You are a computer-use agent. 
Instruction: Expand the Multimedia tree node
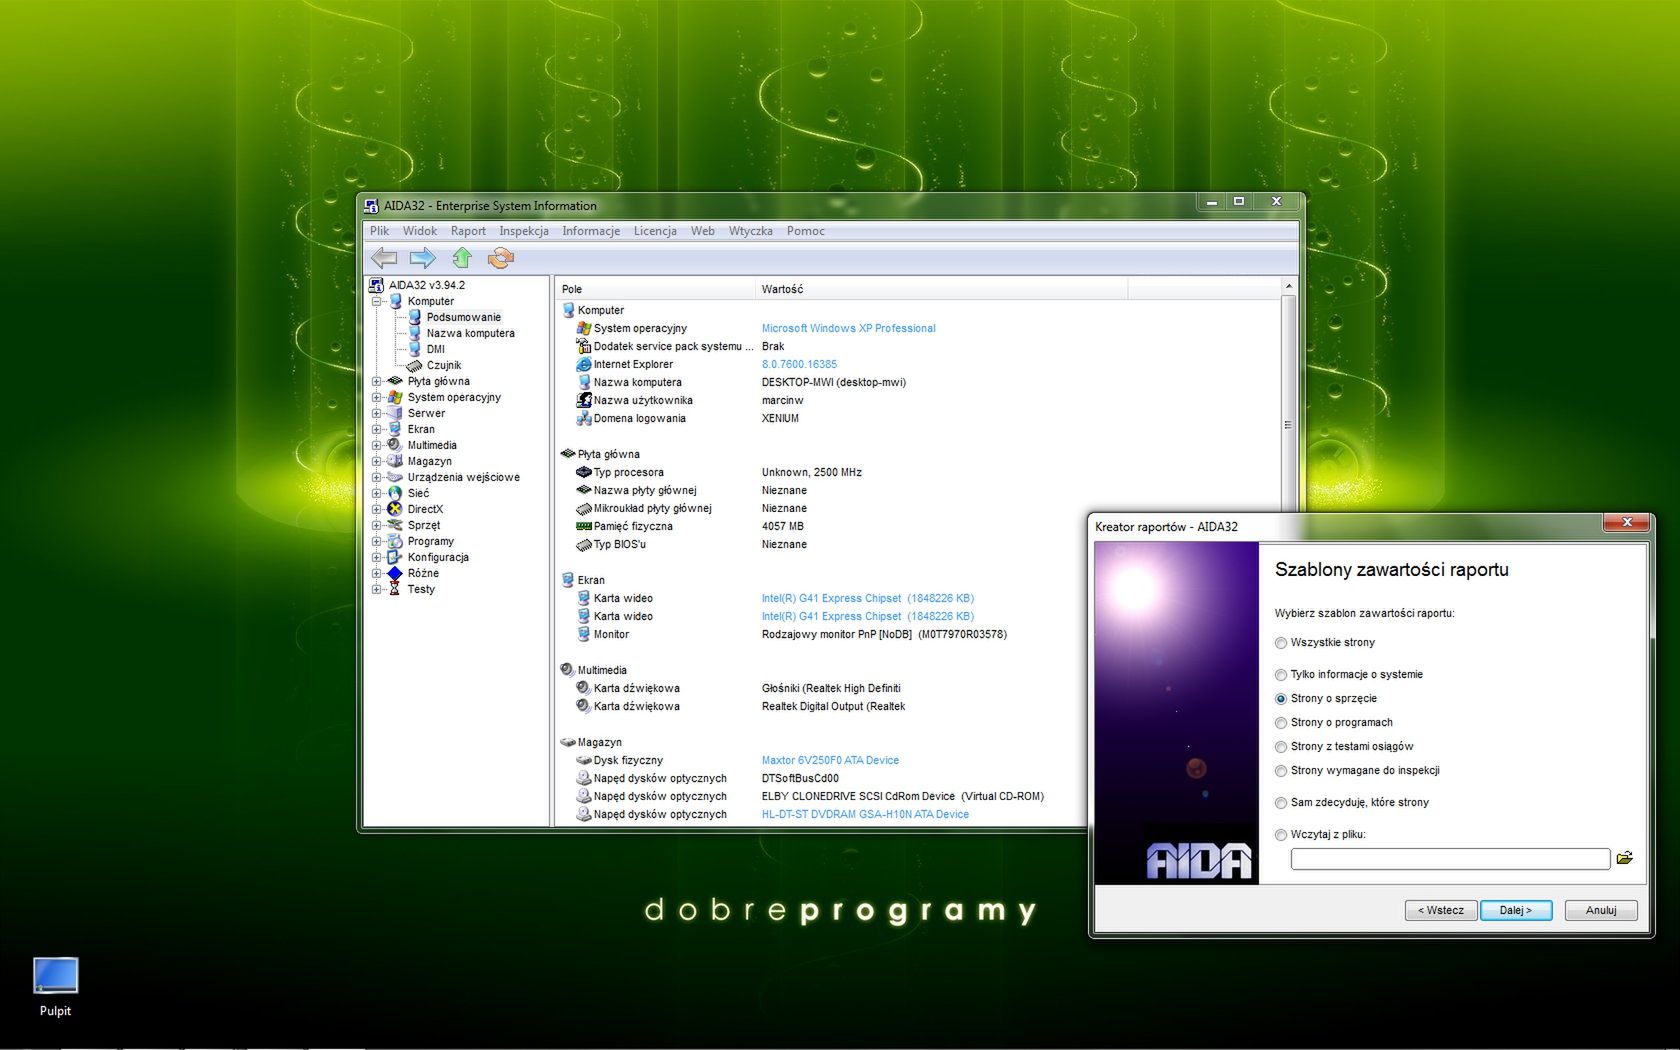[377, 445]
